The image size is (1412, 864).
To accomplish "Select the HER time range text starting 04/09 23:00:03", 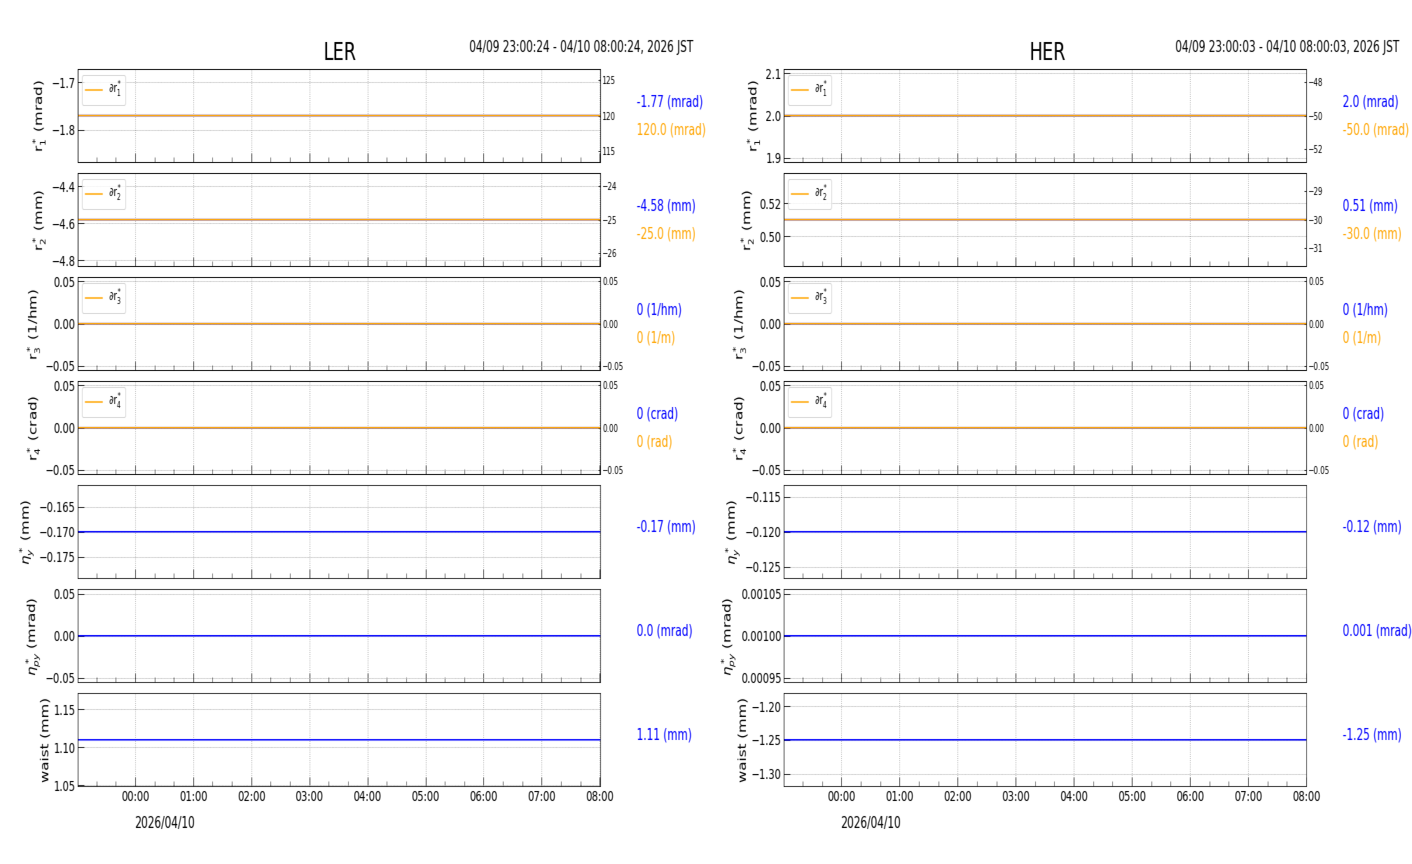I will (x=1287, y=47).
